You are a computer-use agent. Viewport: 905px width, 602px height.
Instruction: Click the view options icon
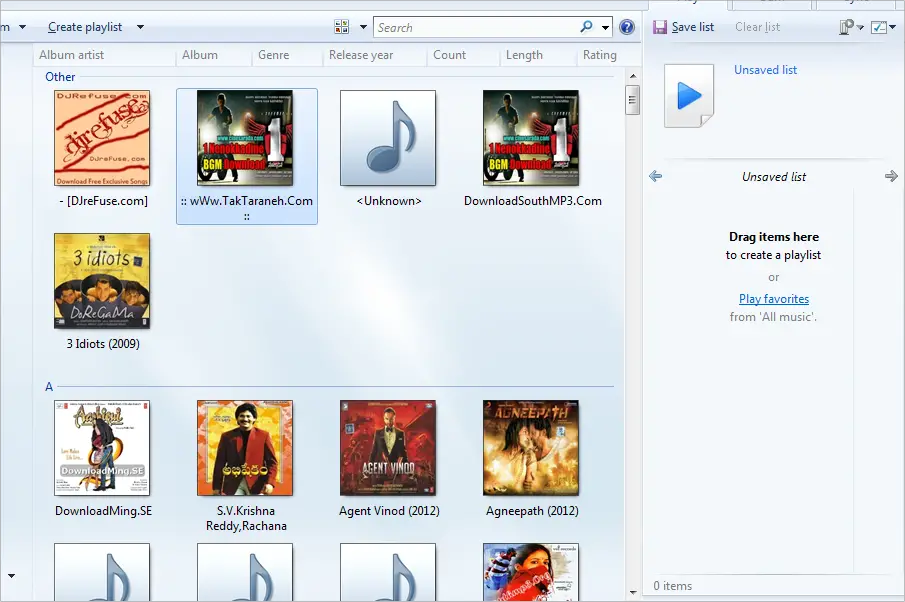pos(342,27)
